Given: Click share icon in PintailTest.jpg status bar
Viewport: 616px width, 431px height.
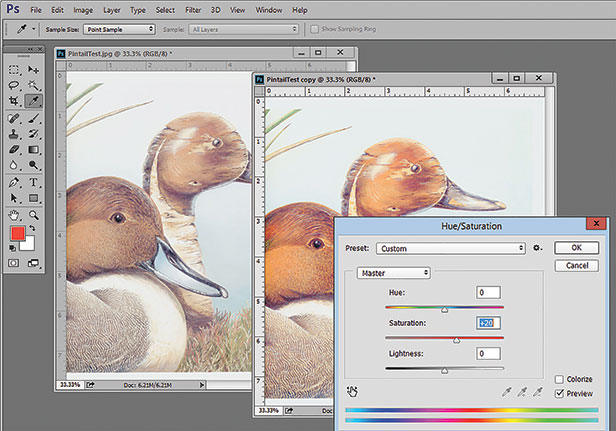Looking at the screenshot, I should pyautogui.click(x=90, y=385).
